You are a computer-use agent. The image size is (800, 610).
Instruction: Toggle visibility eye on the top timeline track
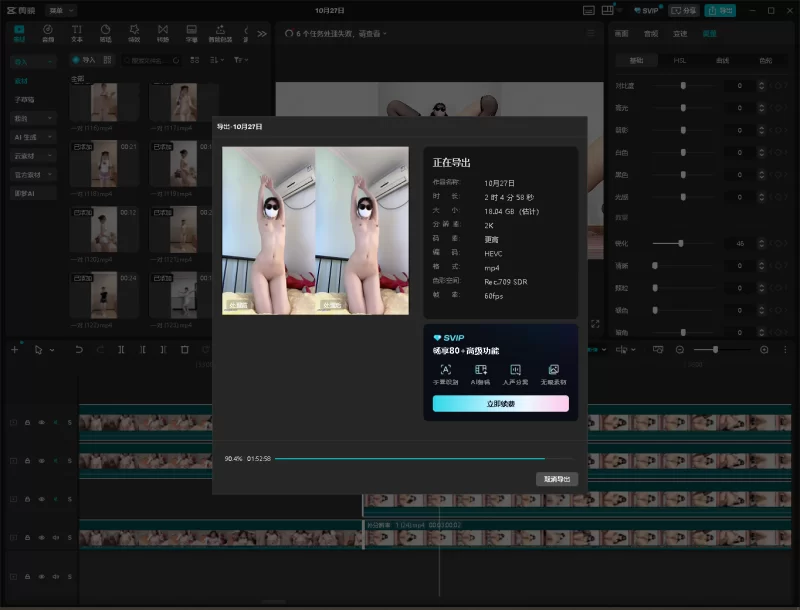(41, 423)
